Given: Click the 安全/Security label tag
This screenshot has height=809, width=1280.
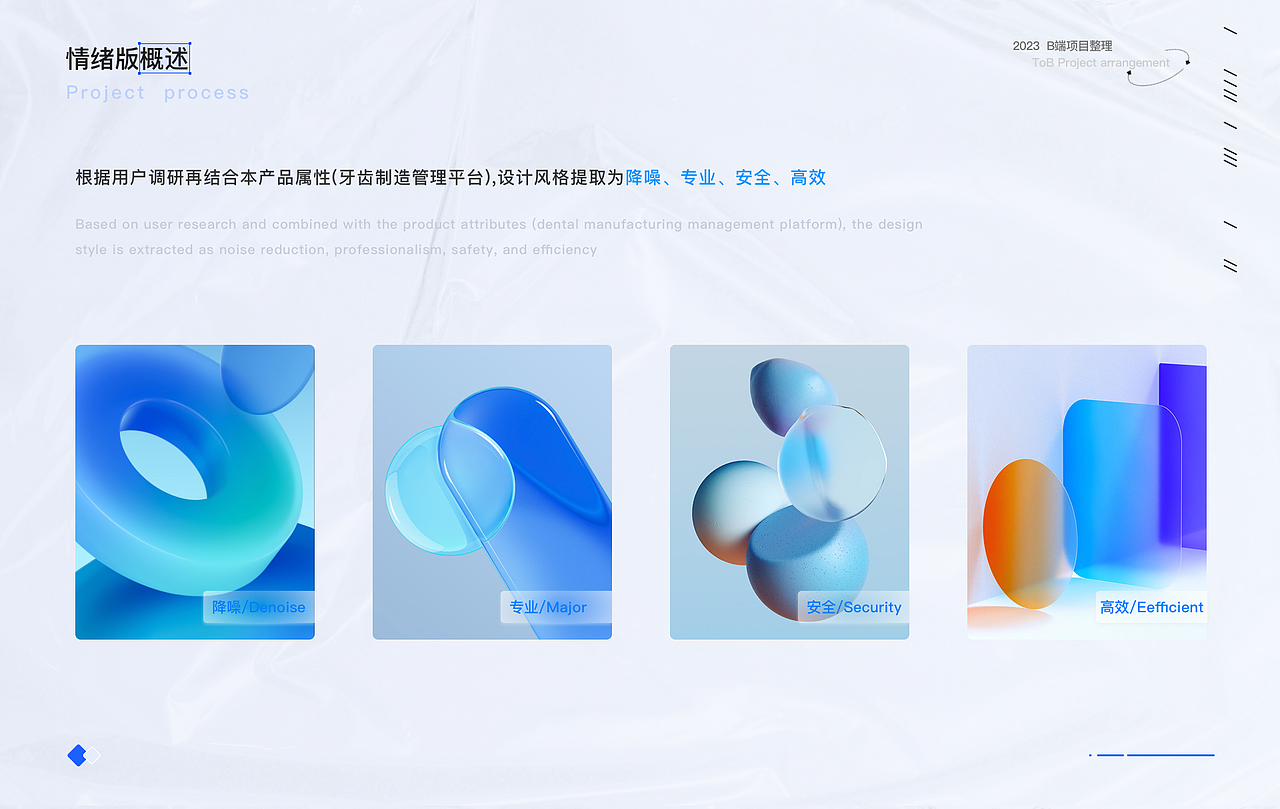Looking at the screenshot, I should 852,607.
